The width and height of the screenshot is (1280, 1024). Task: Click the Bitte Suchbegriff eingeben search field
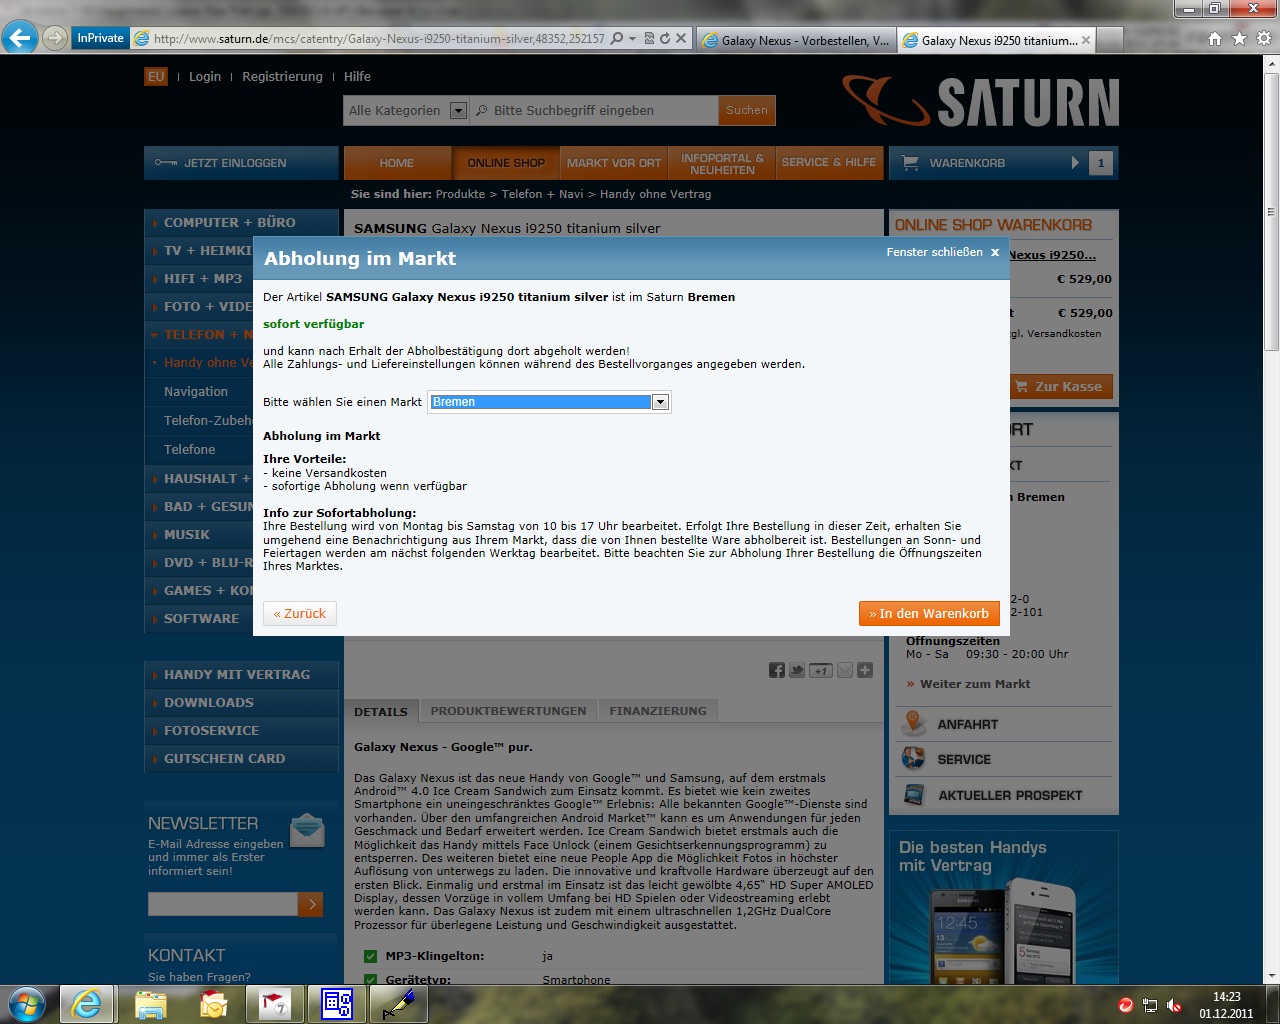click(x=594, y=110)
